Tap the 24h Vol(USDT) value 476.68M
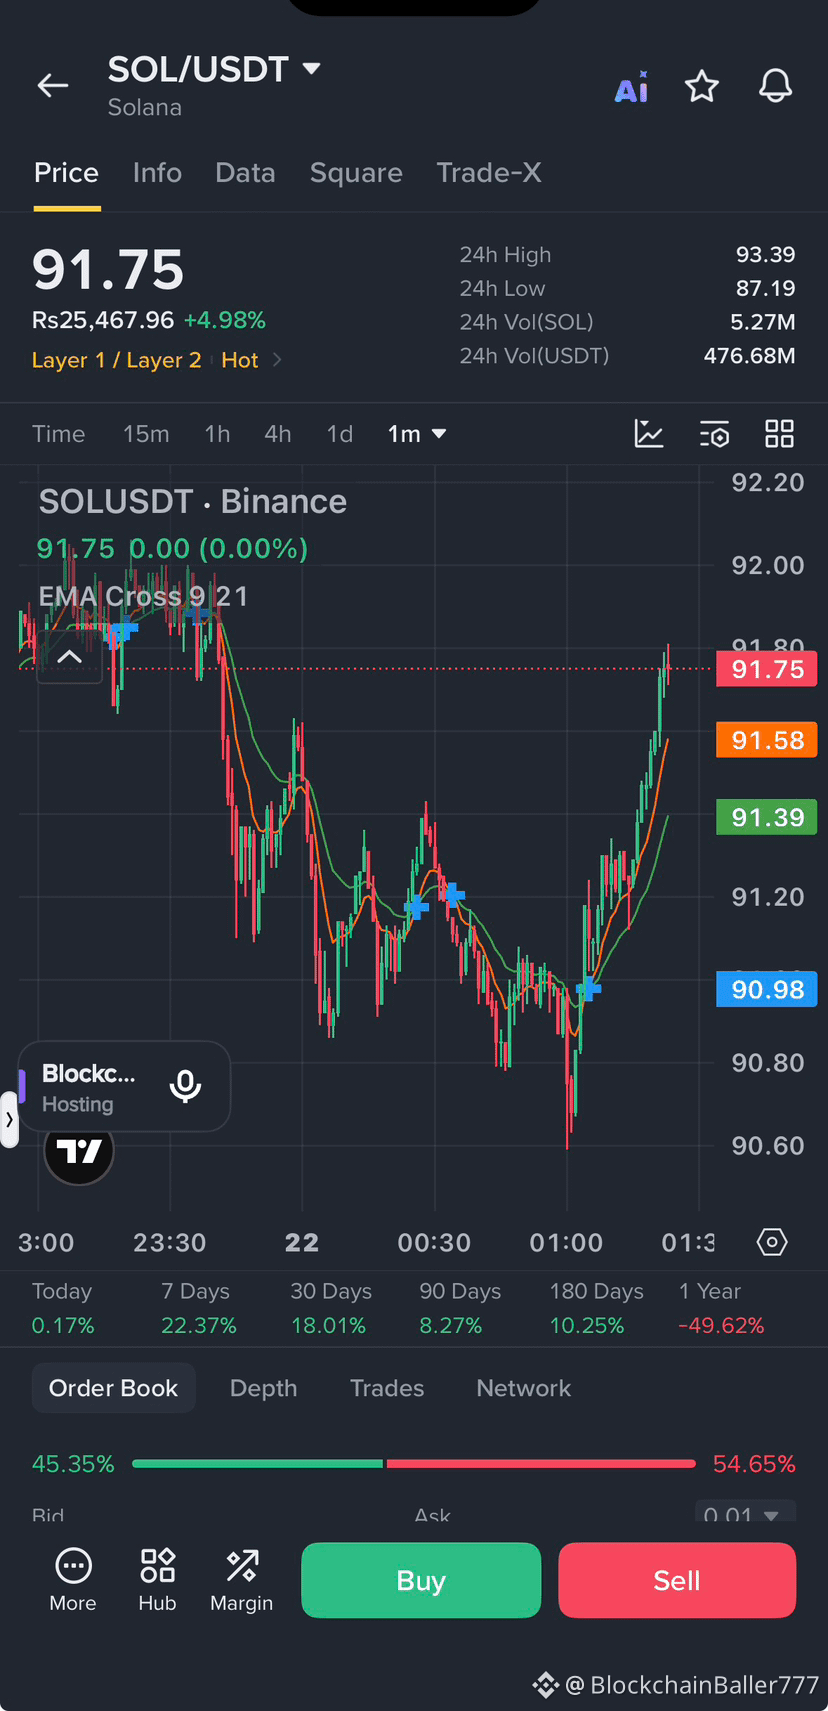 click(x=749, y=356)
